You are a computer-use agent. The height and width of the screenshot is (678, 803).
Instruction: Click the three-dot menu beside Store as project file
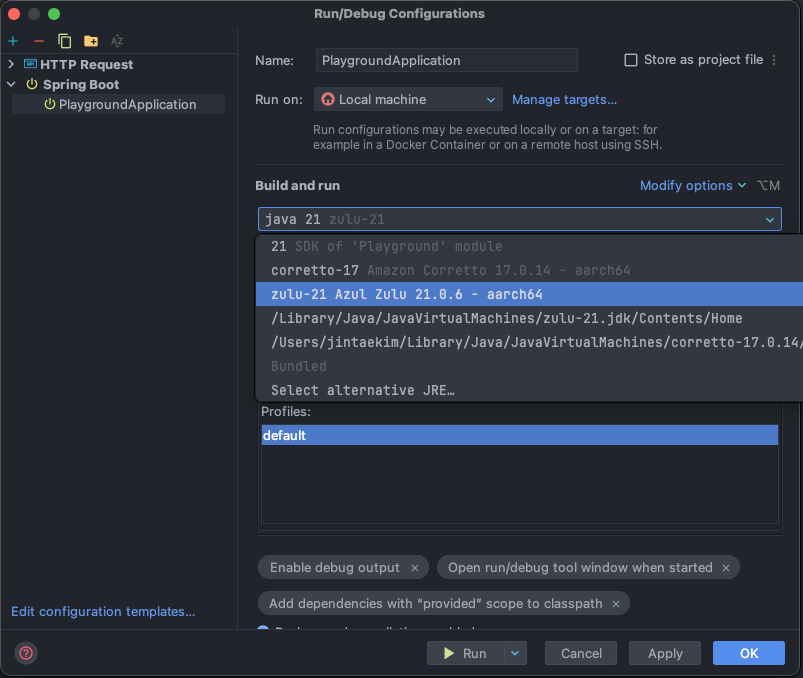(x=774, y=60)
